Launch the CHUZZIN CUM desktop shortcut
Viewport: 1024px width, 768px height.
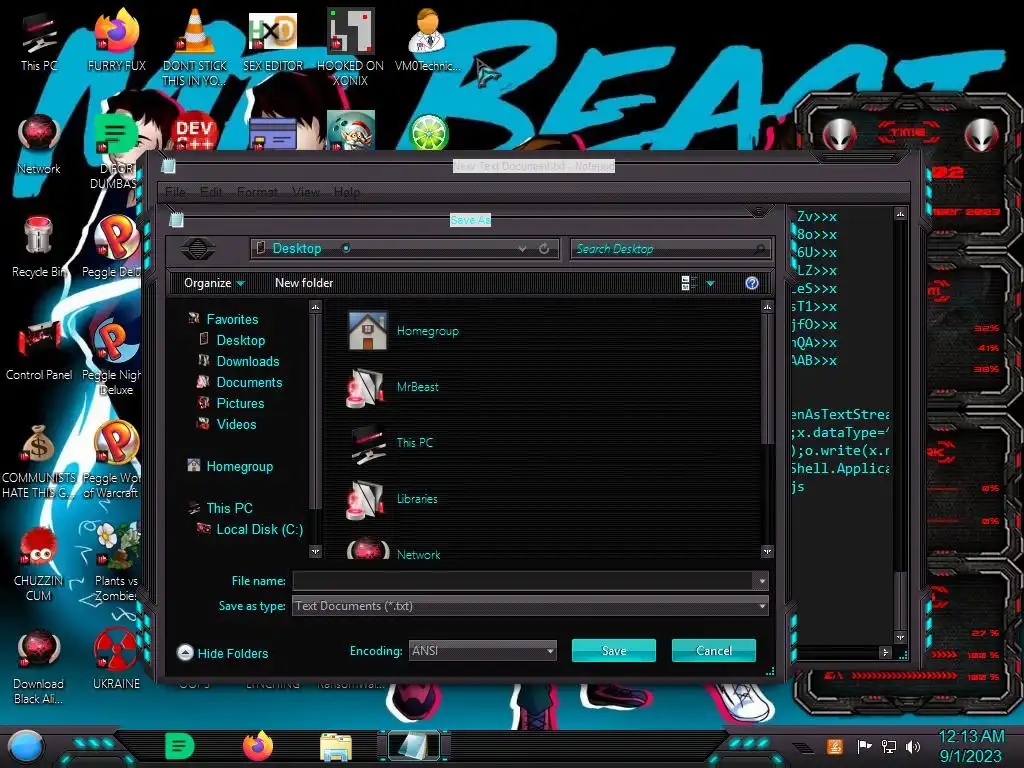pyautogui.click(x=39, y=564)
